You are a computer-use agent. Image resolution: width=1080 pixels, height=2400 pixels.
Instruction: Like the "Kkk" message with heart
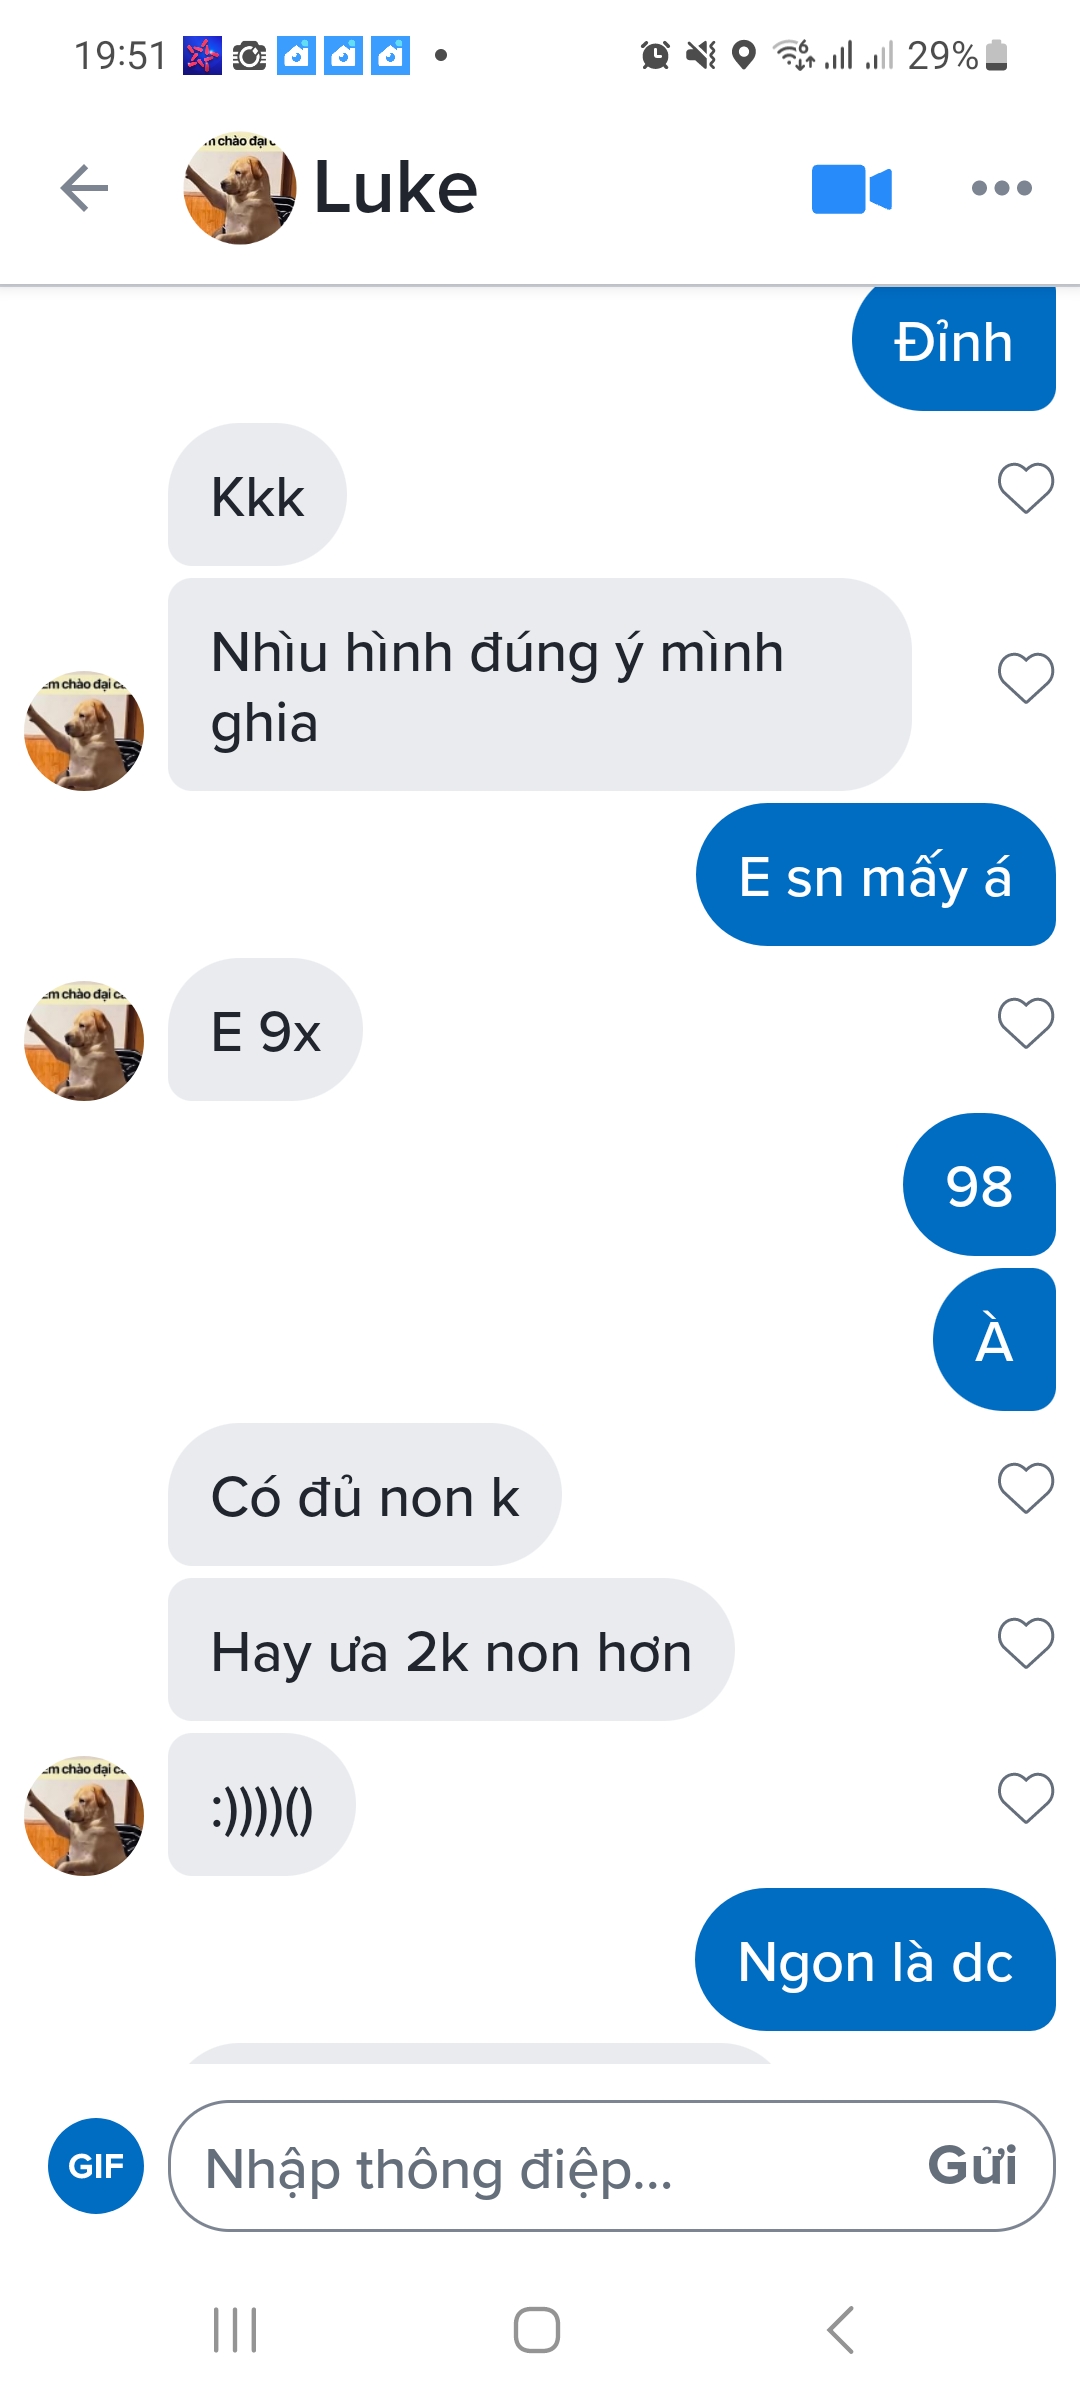[x=1026, y=488]
